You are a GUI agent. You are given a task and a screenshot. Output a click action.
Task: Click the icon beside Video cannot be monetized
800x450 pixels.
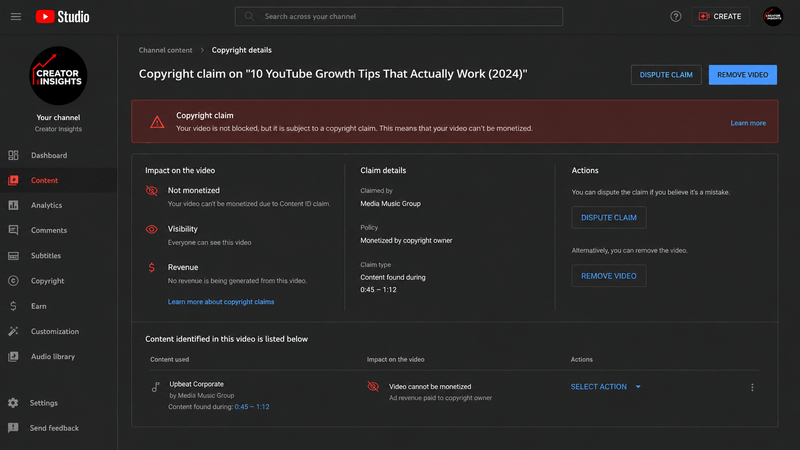pos(373,386)
